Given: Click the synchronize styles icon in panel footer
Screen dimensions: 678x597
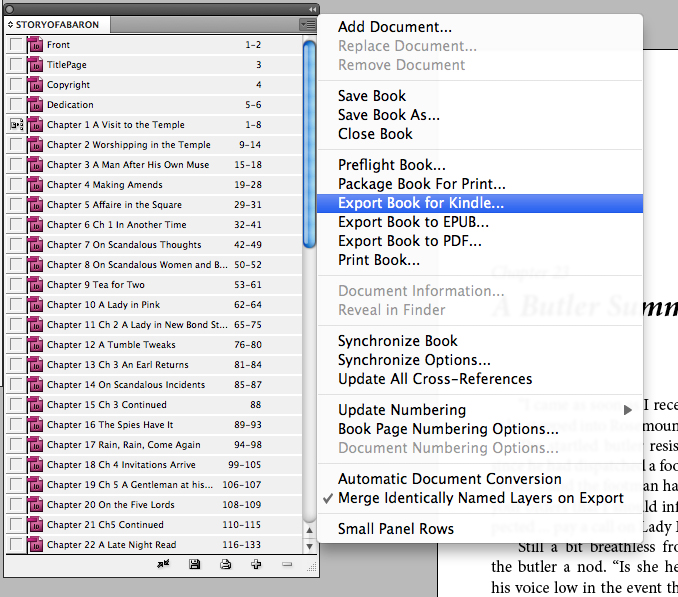Looking at the screenshot, I should [164, 565].
